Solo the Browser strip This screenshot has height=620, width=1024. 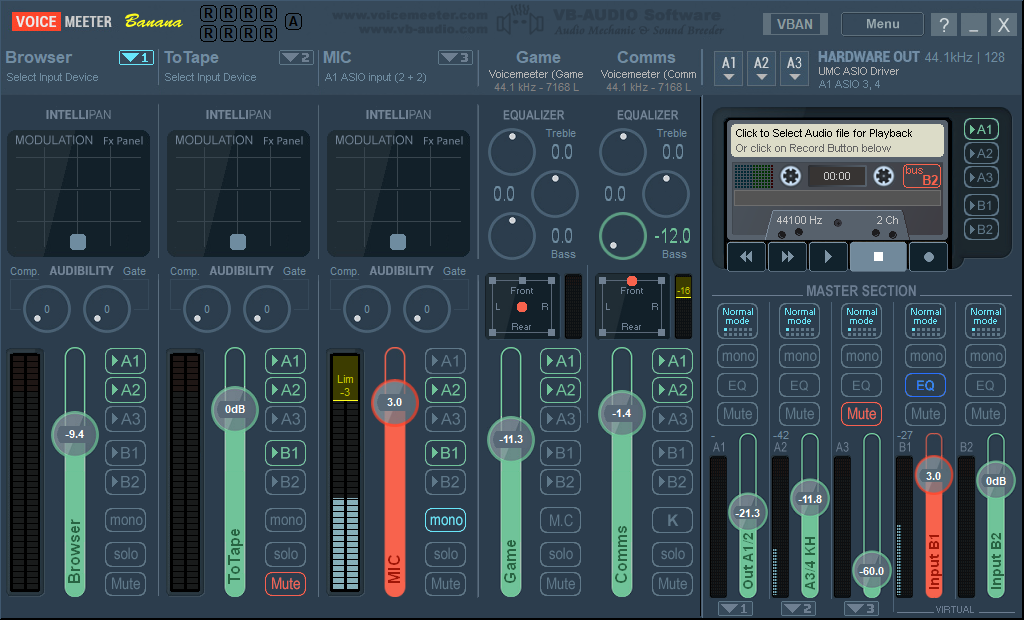pyautogui.click(x=125, y=554)
